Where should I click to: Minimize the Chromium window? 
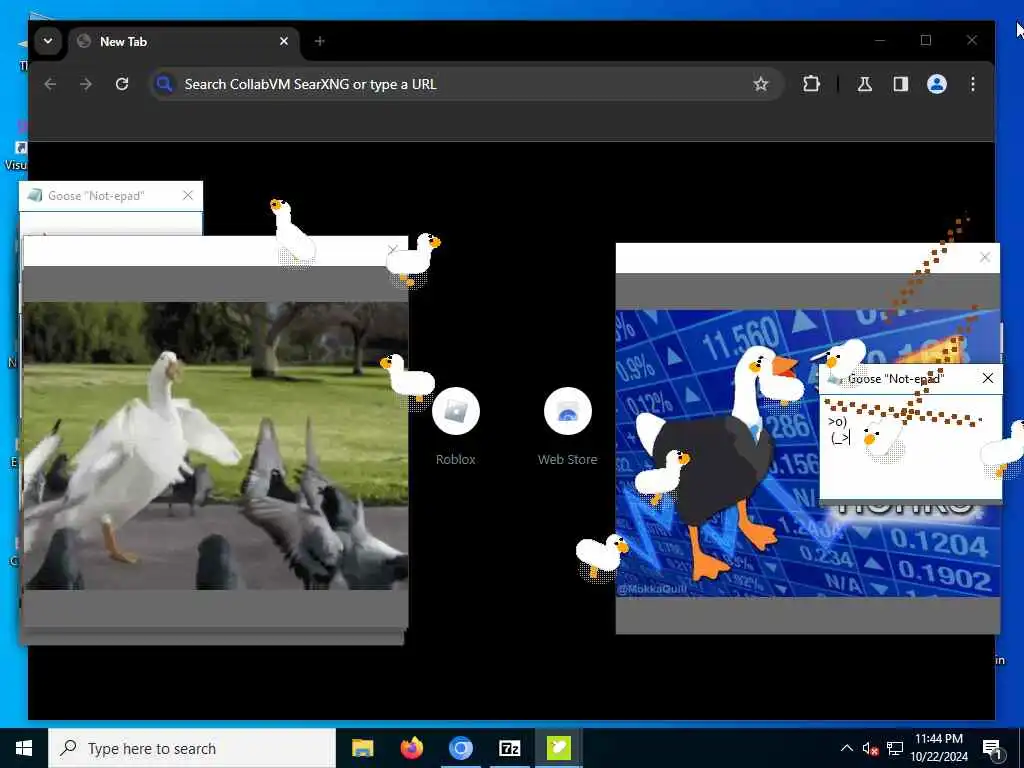pyautogui.click(x=880, y=40)
